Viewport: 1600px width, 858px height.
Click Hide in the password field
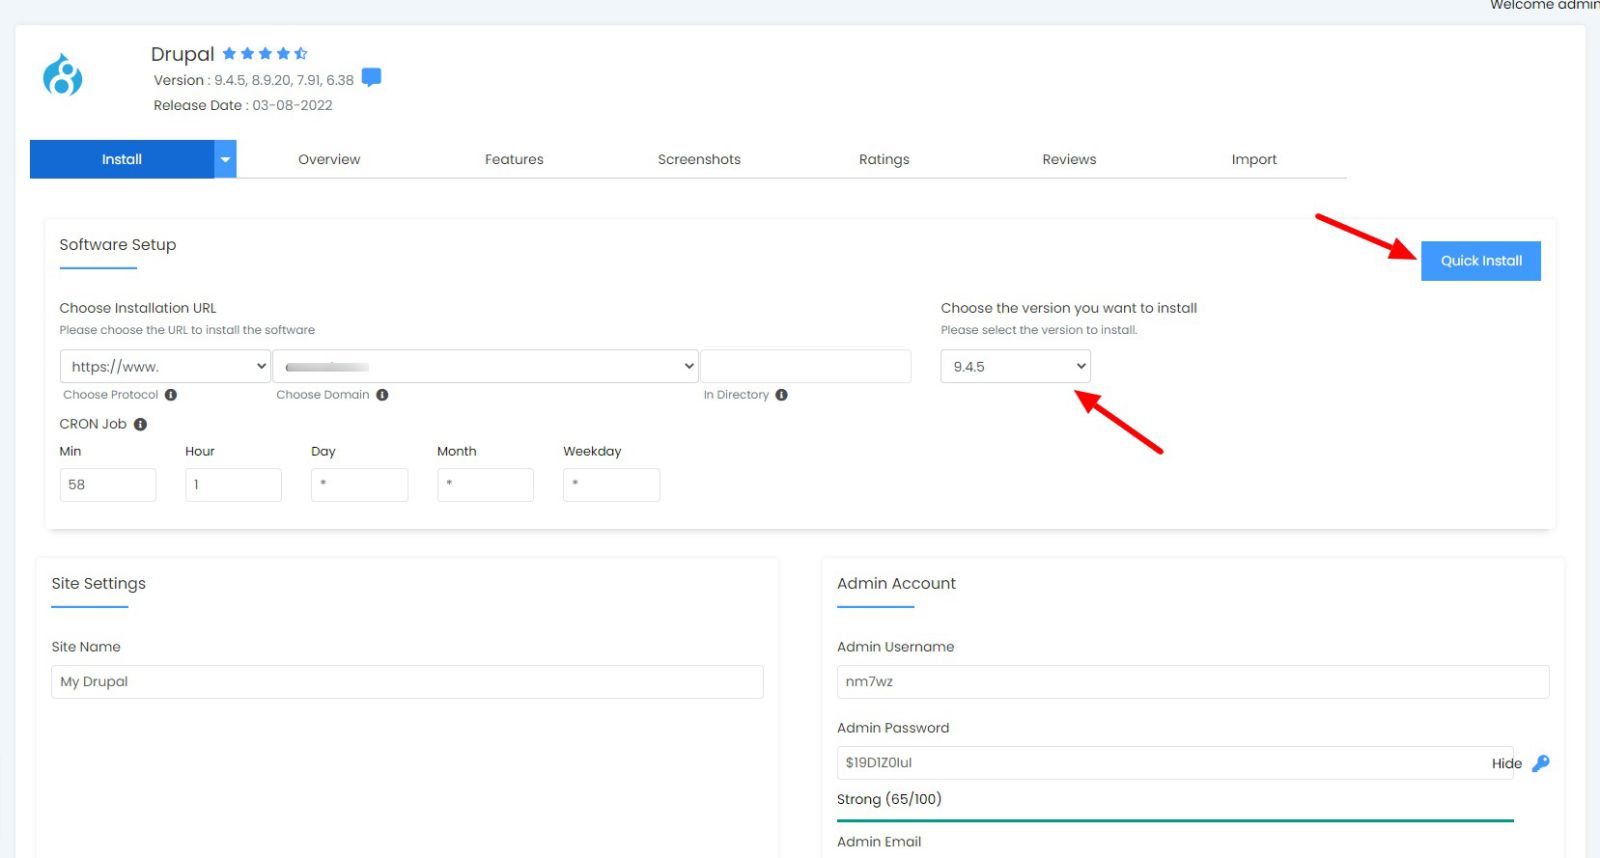(1506, 763)
